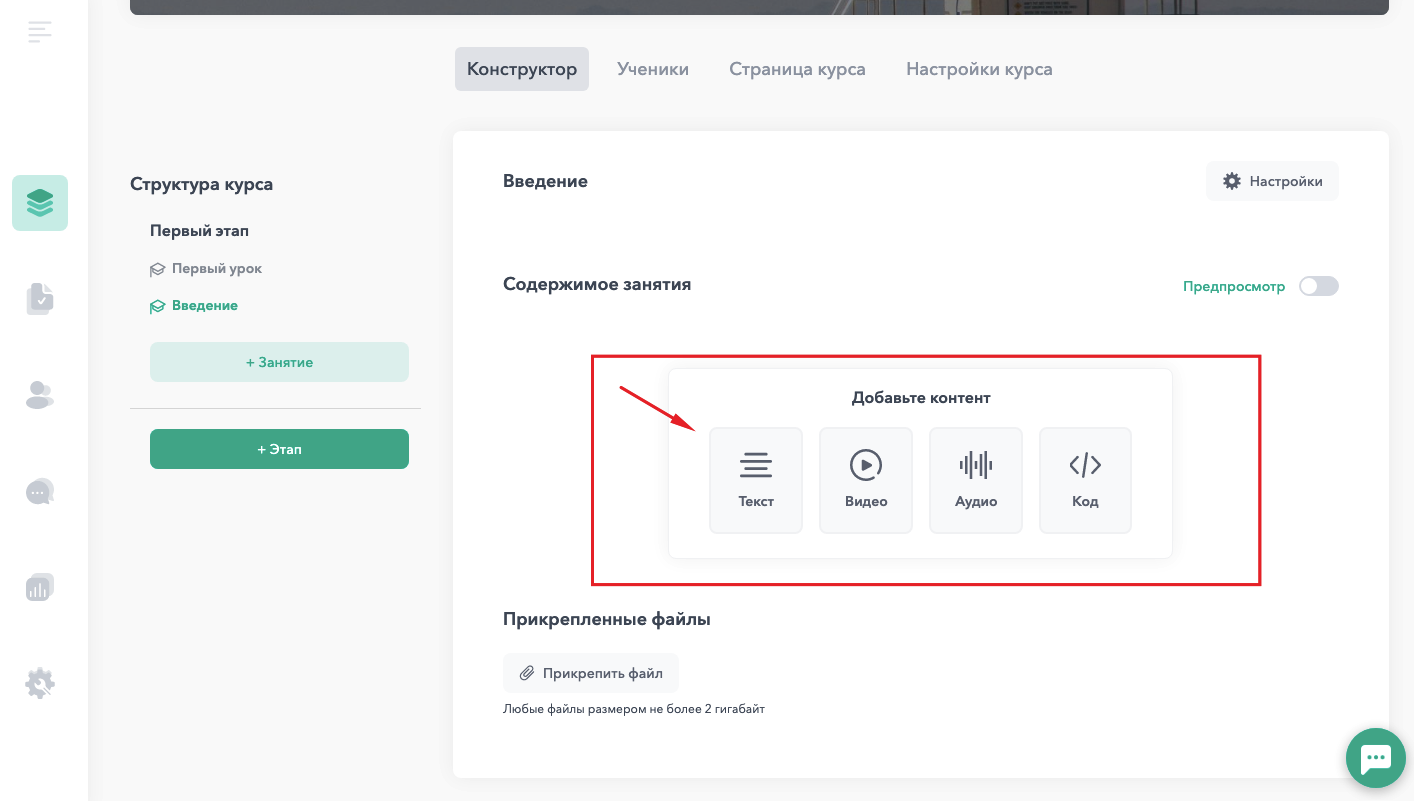Open the courses layers icon in sidebar
The height and width of the screenshot is (801, 1414).
pyautogui.click(x=40, y=203)
